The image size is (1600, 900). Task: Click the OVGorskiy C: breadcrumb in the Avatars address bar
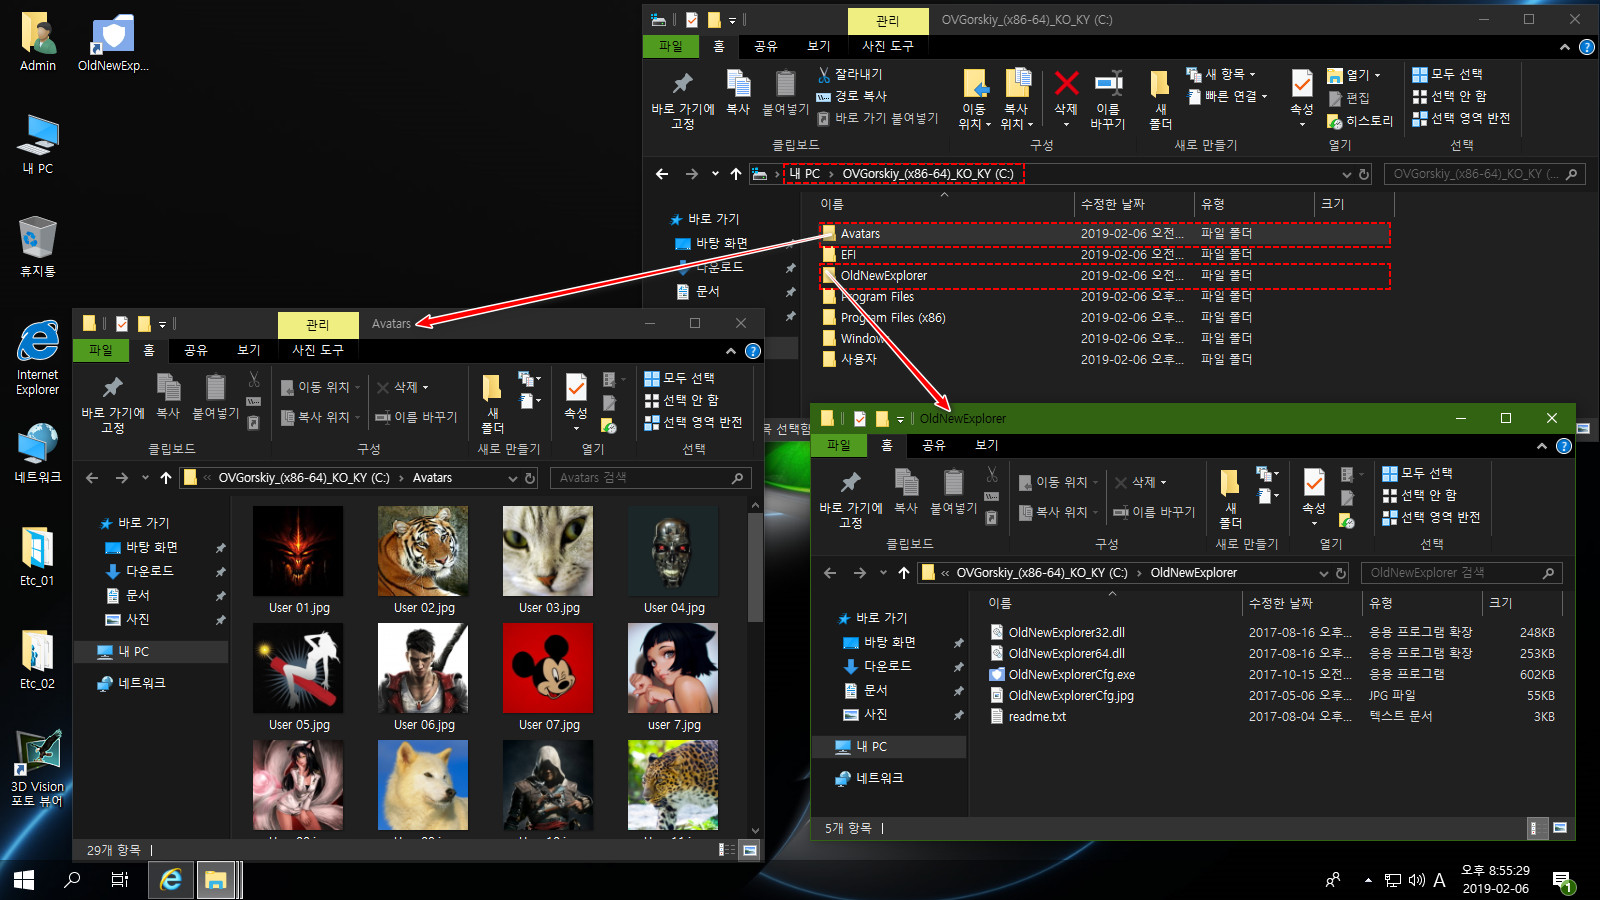pyautogui.click(x=304, y=478)
